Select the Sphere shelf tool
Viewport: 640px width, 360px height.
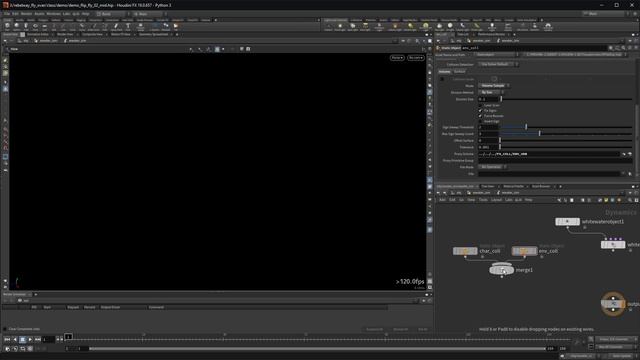point(17,27)
